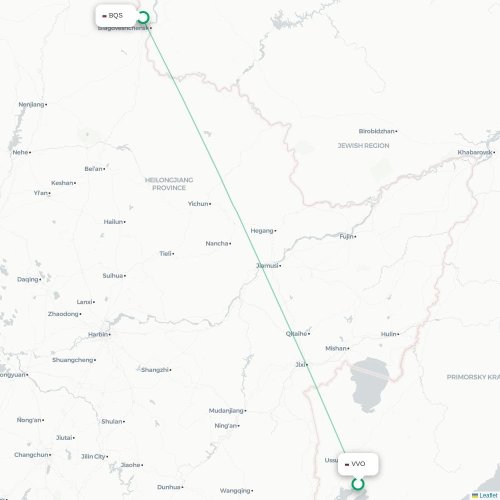The image size is (500, 500).
Task: Click the Jewish Region label
Action: click(363, 146)
